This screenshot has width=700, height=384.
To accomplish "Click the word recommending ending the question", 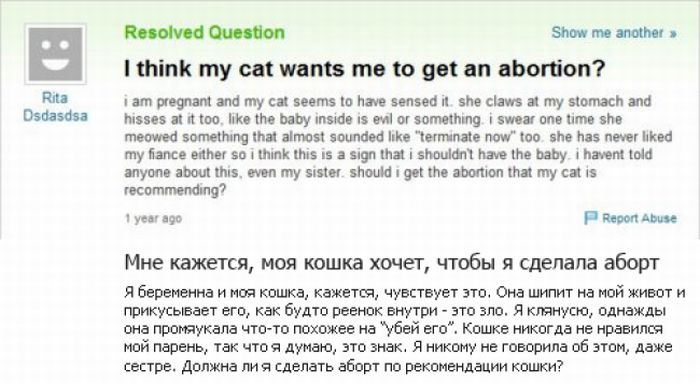I will (175, 190).
